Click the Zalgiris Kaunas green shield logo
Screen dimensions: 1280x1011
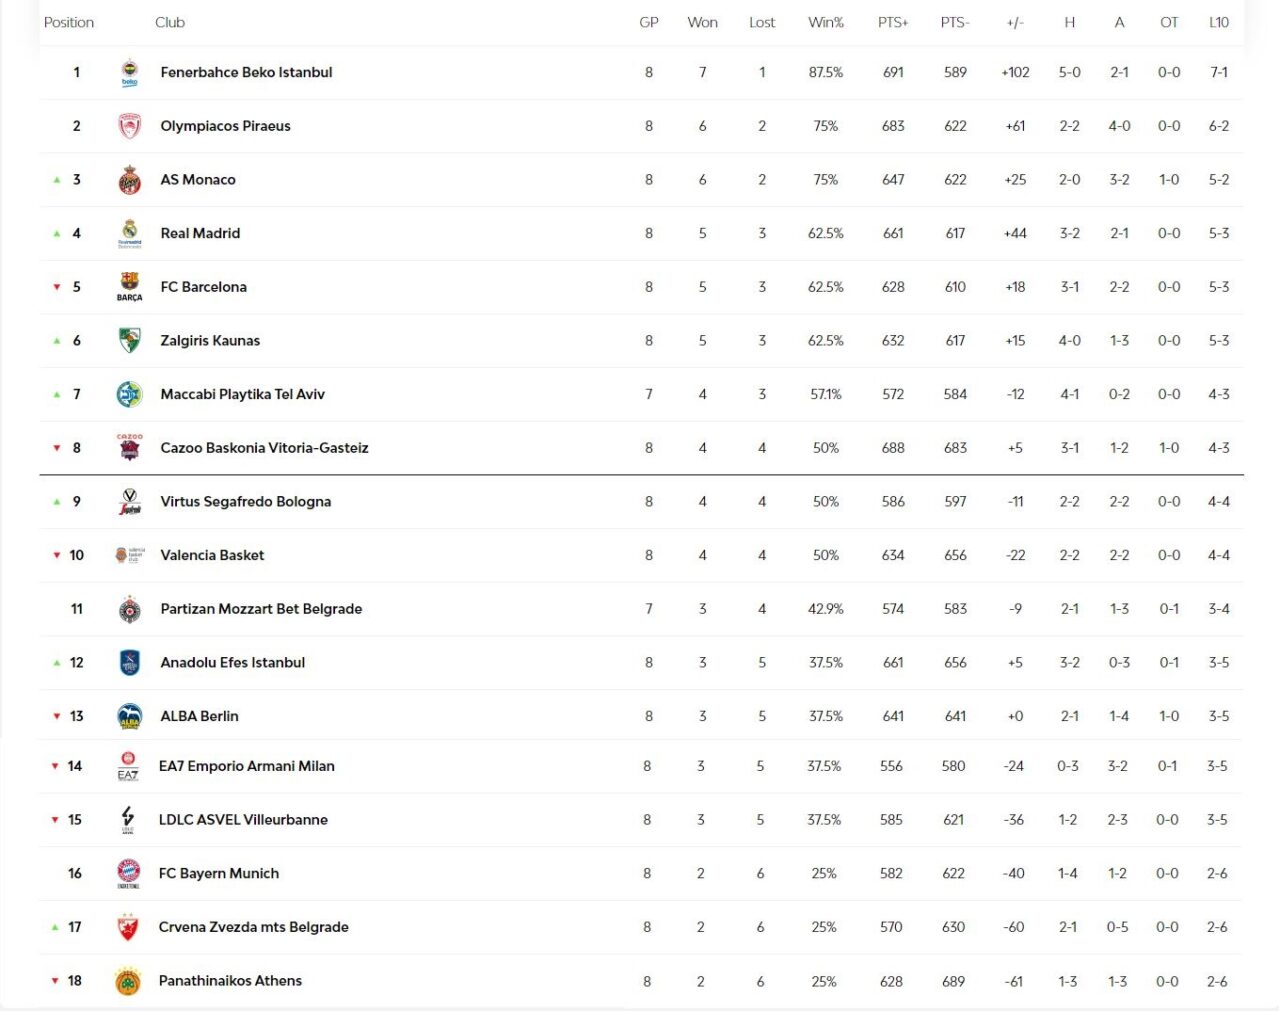129,340
